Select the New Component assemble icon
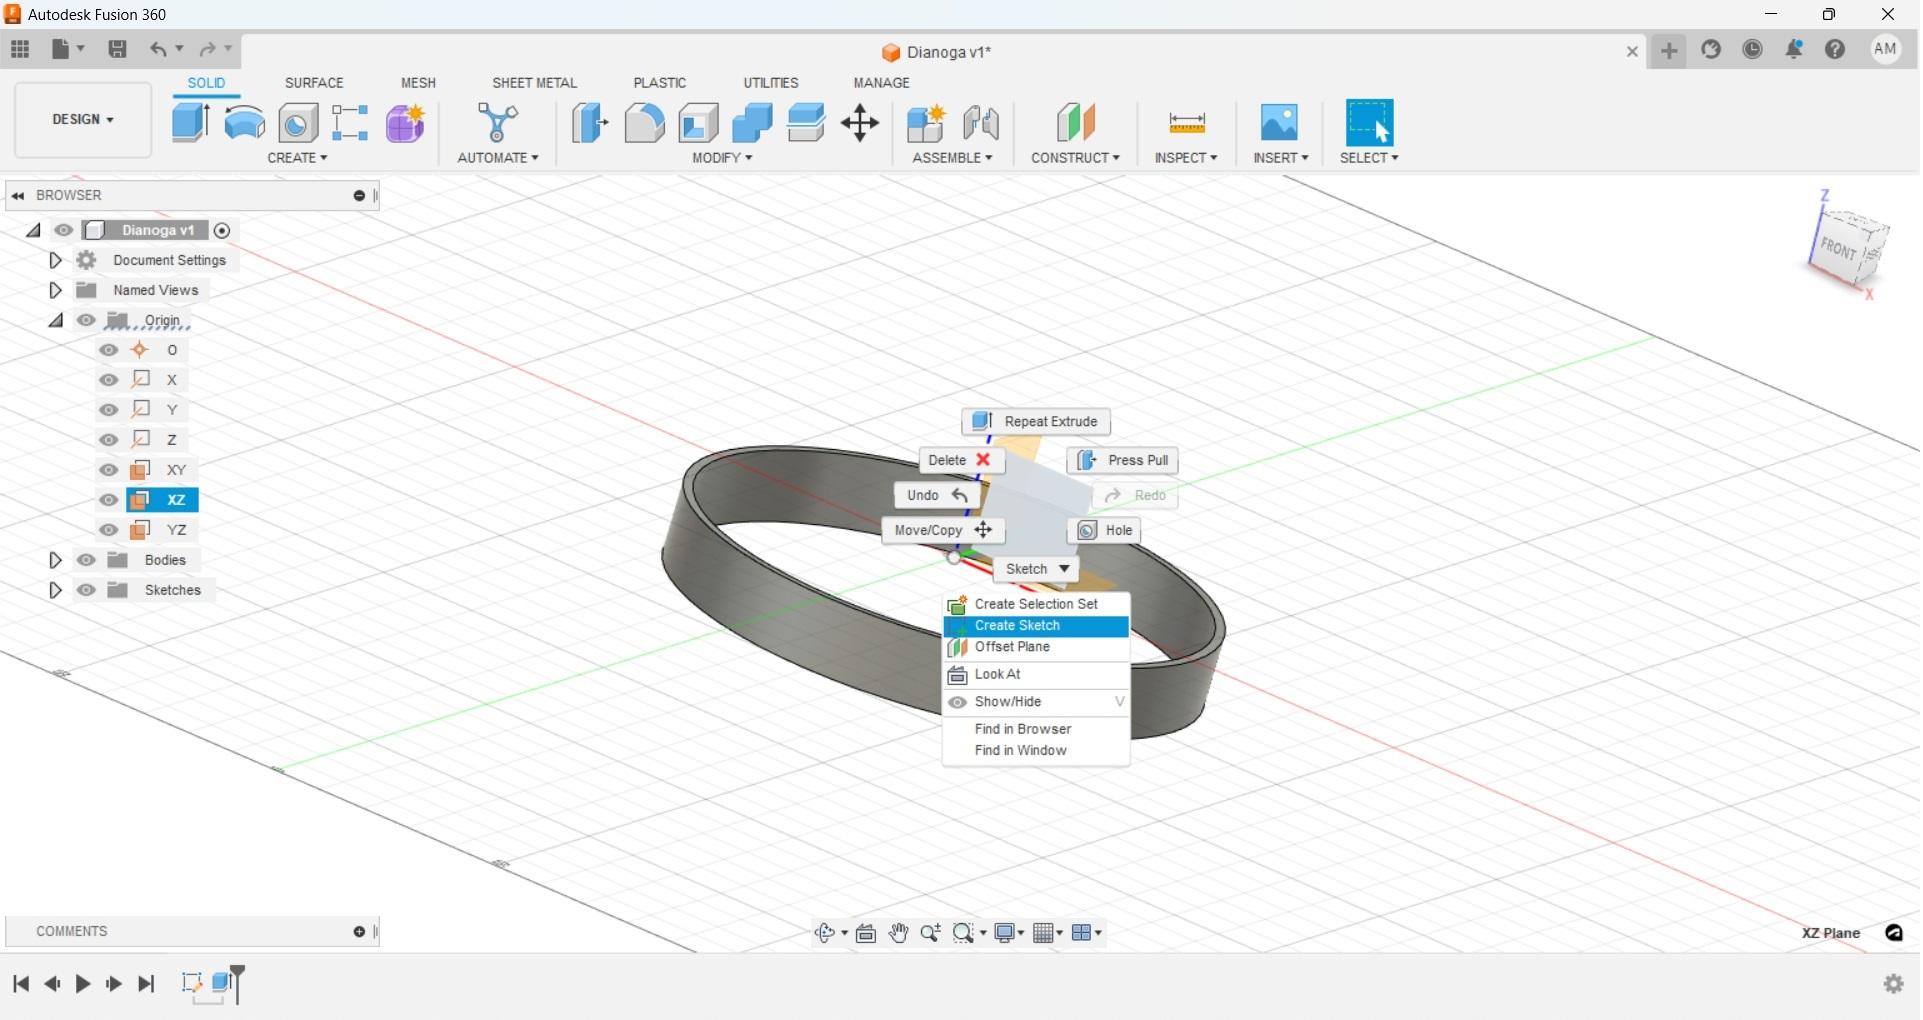 (x=926, y=123)
